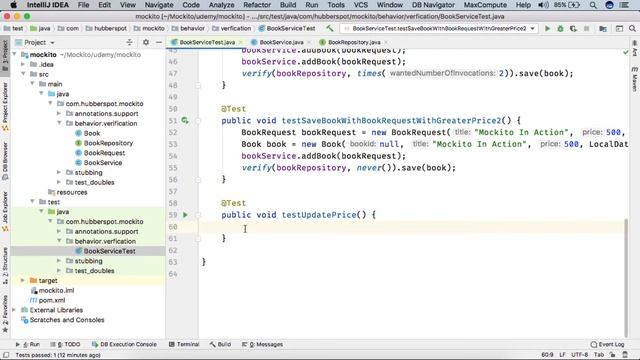Open the bottom Build tool window
Image resolution: width=640 pixels, height=360 pixels.
(x=220, y=344)
